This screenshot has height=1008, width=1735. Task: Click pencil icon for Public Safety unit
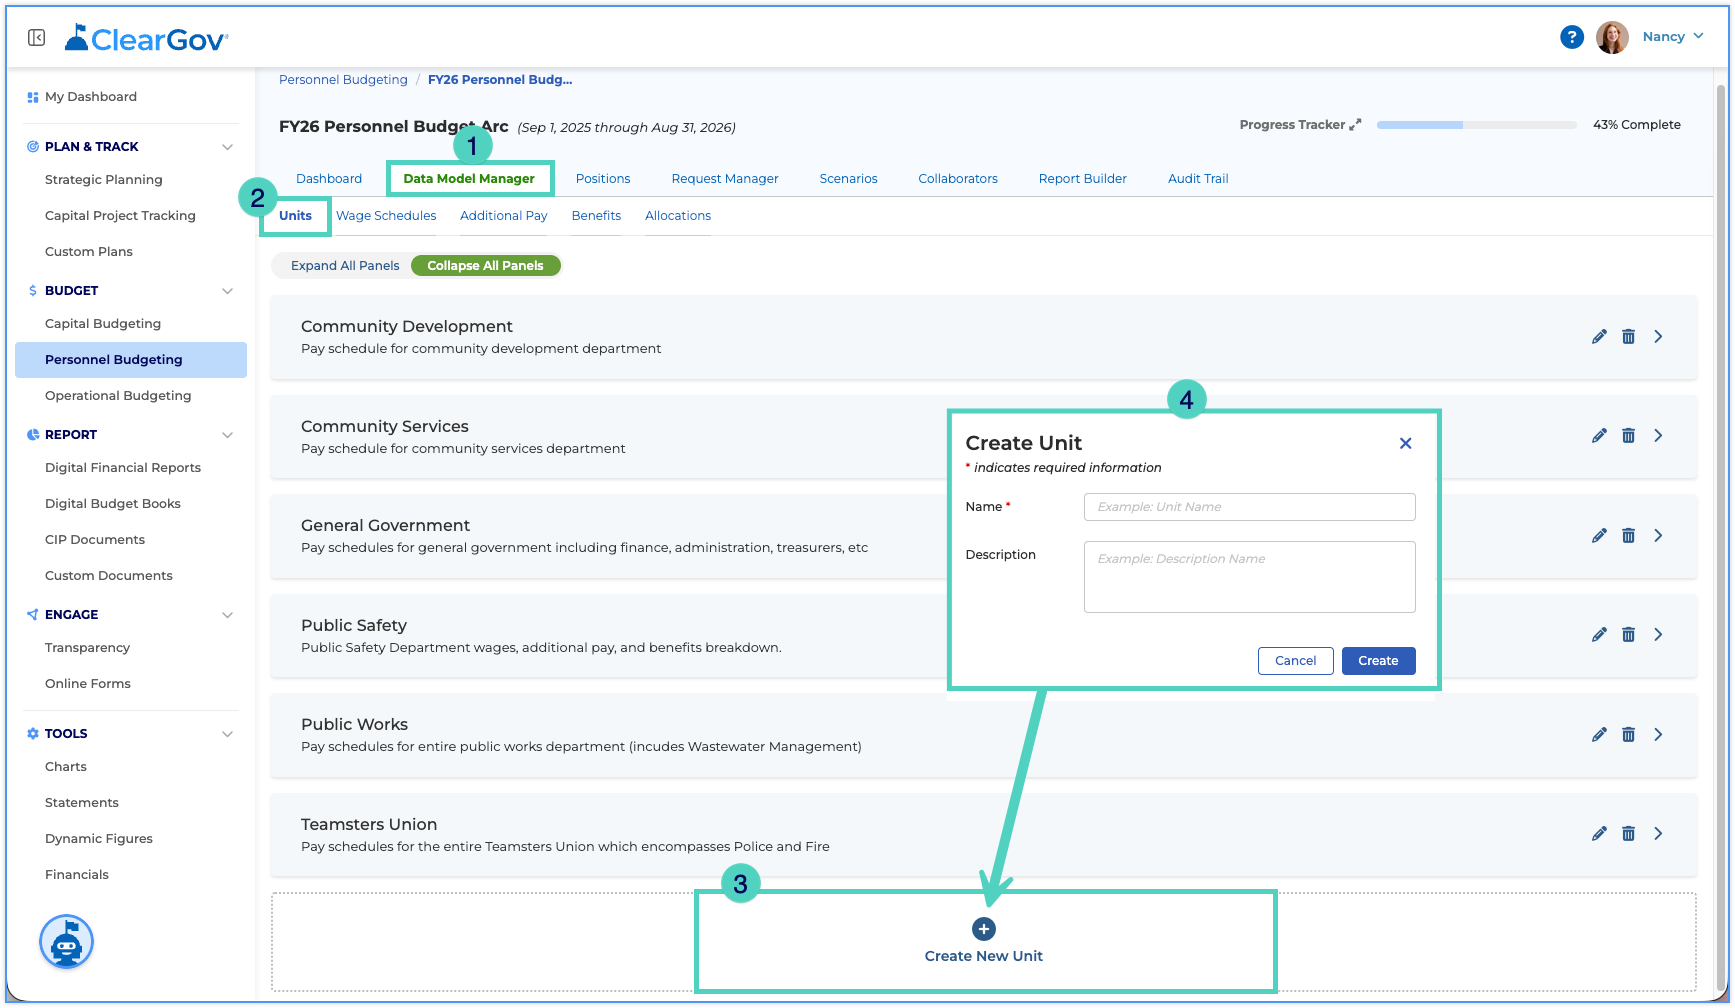pos(1599,634)
